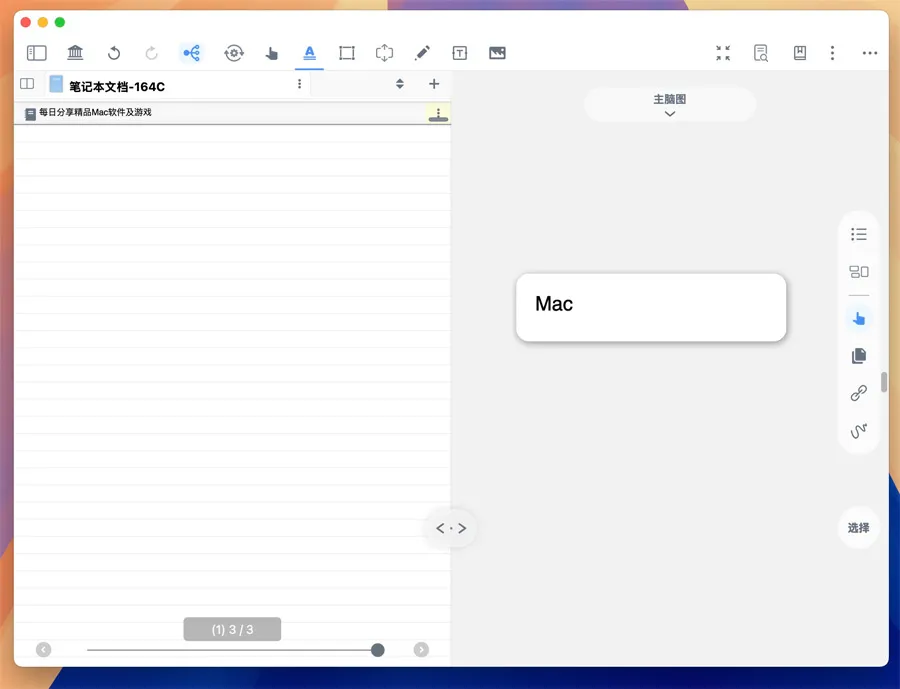The height and width of the screenshot is (689, 900).
Task: Select the image insert tool
Action: [x=497, y=53]
